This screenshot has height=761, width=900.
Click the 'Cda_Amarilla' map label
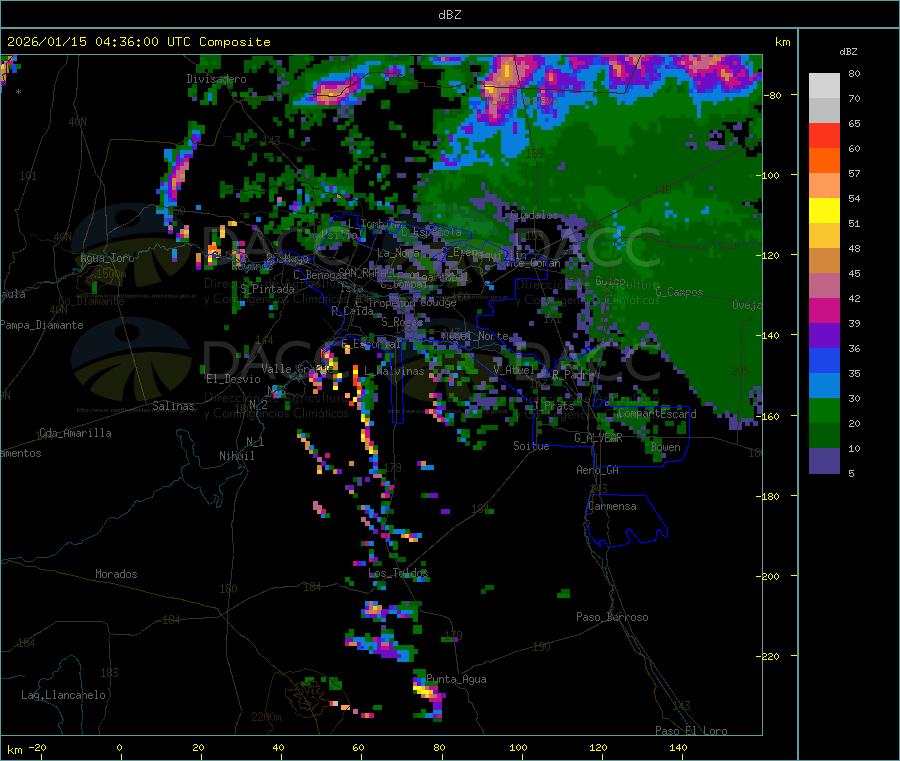[x=75, y=433]
